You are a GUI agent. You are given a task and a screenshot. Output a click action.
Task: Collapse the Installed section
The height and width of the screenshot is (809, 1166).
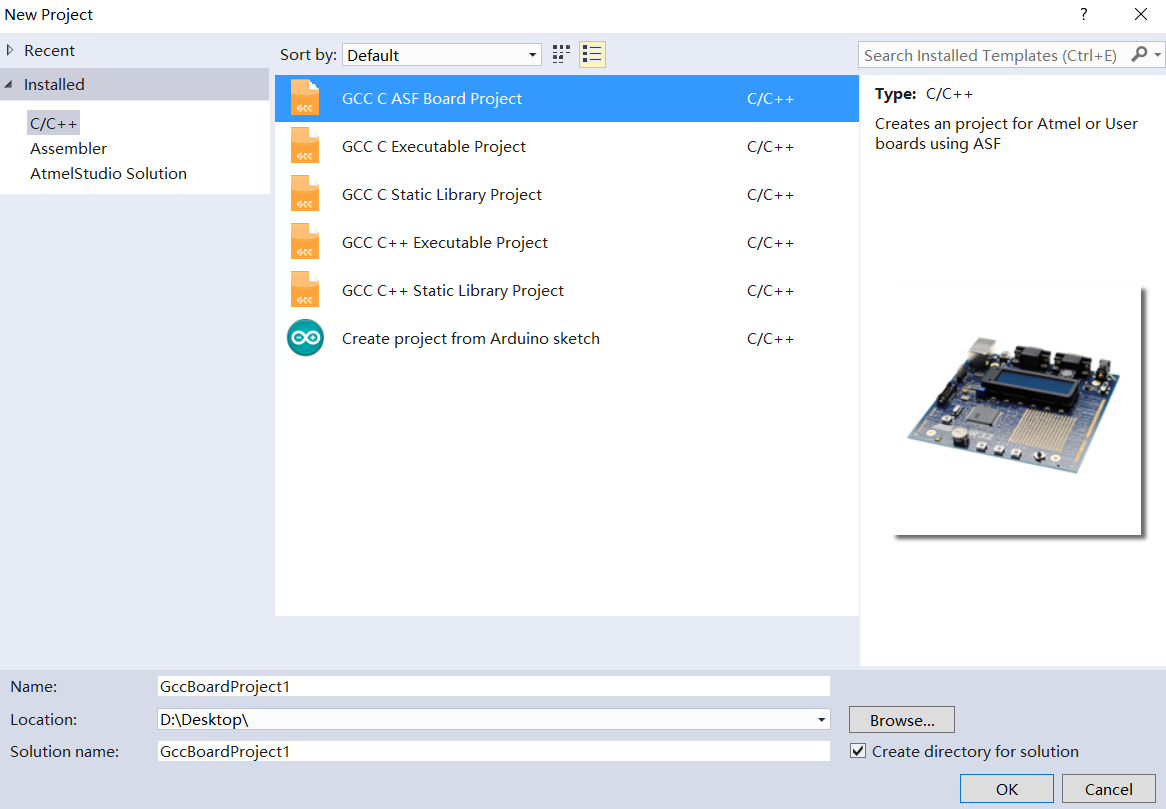coord(9,85)
